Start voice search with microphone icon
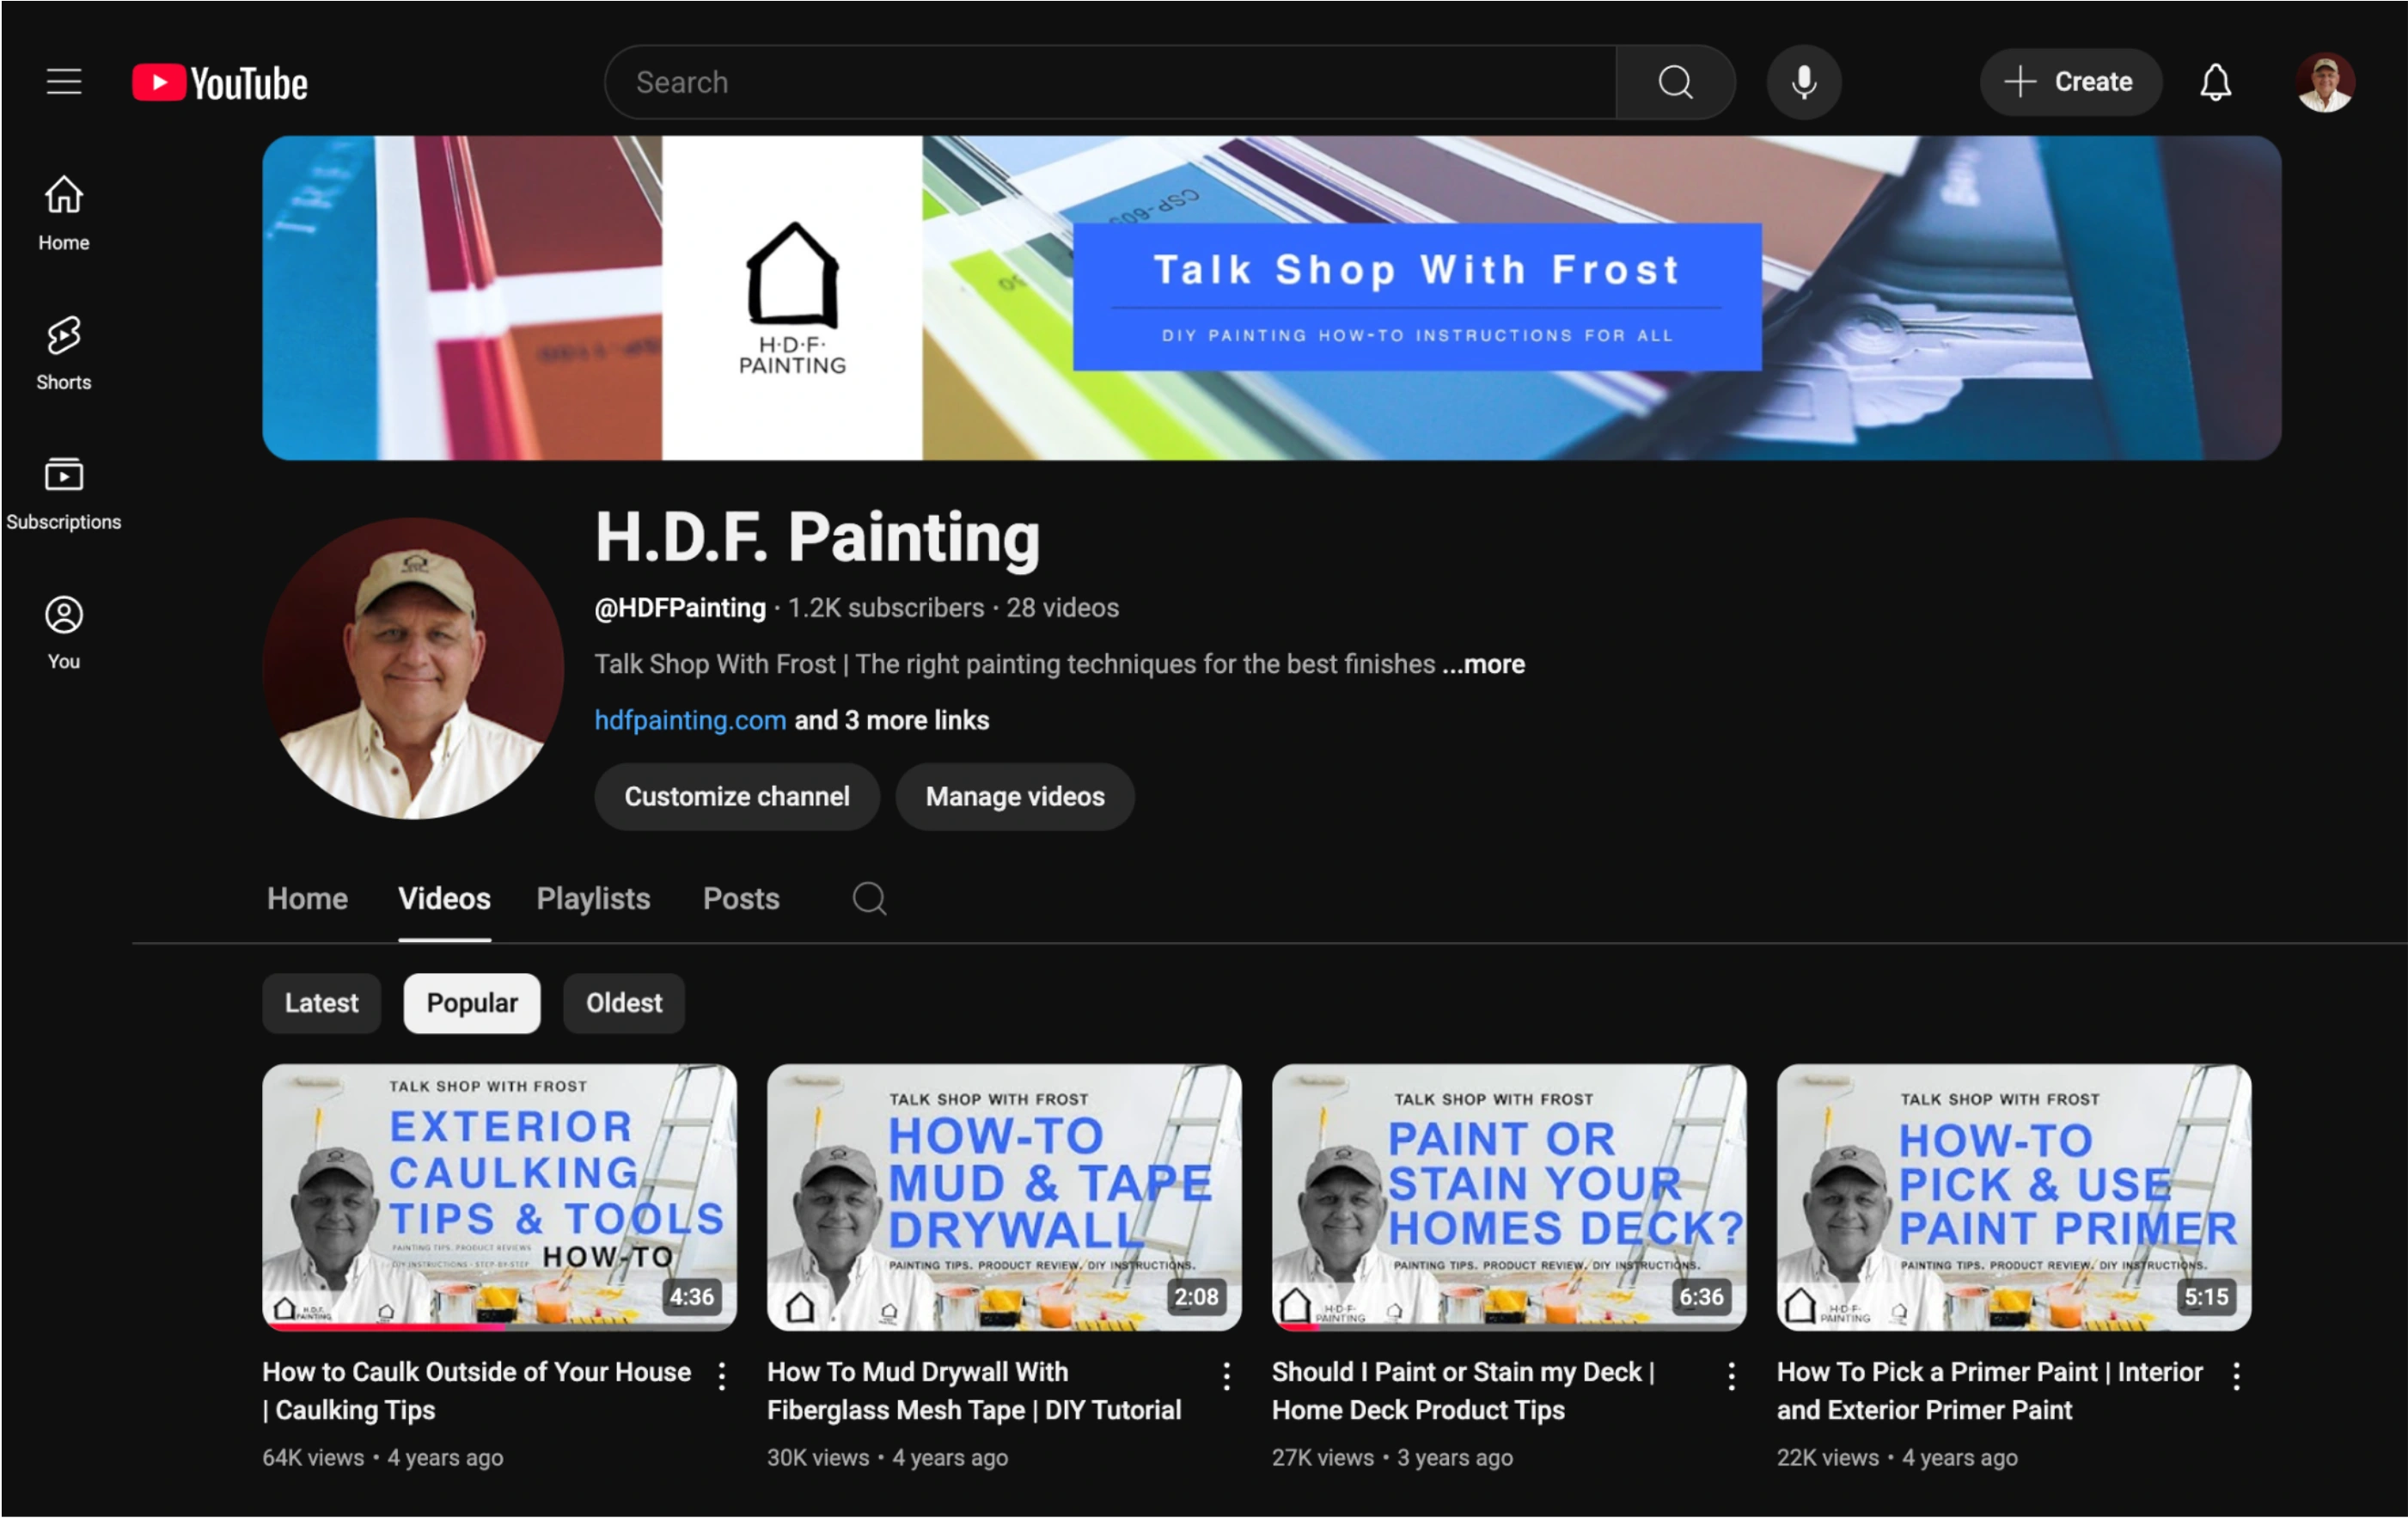2408x1518 pixels. pyautogui.click(x=1803, y=82)
